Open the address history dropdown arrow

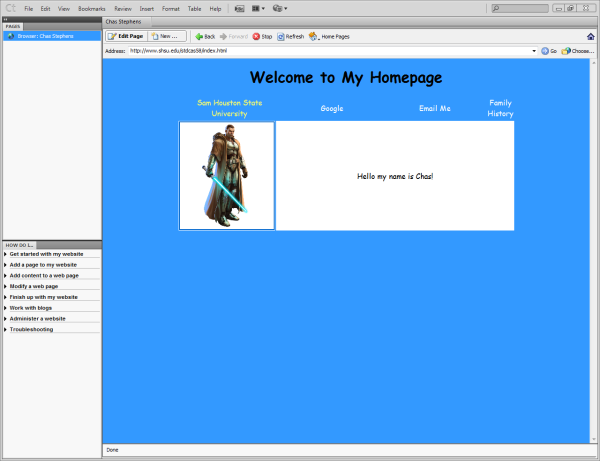tap(534, 51)
